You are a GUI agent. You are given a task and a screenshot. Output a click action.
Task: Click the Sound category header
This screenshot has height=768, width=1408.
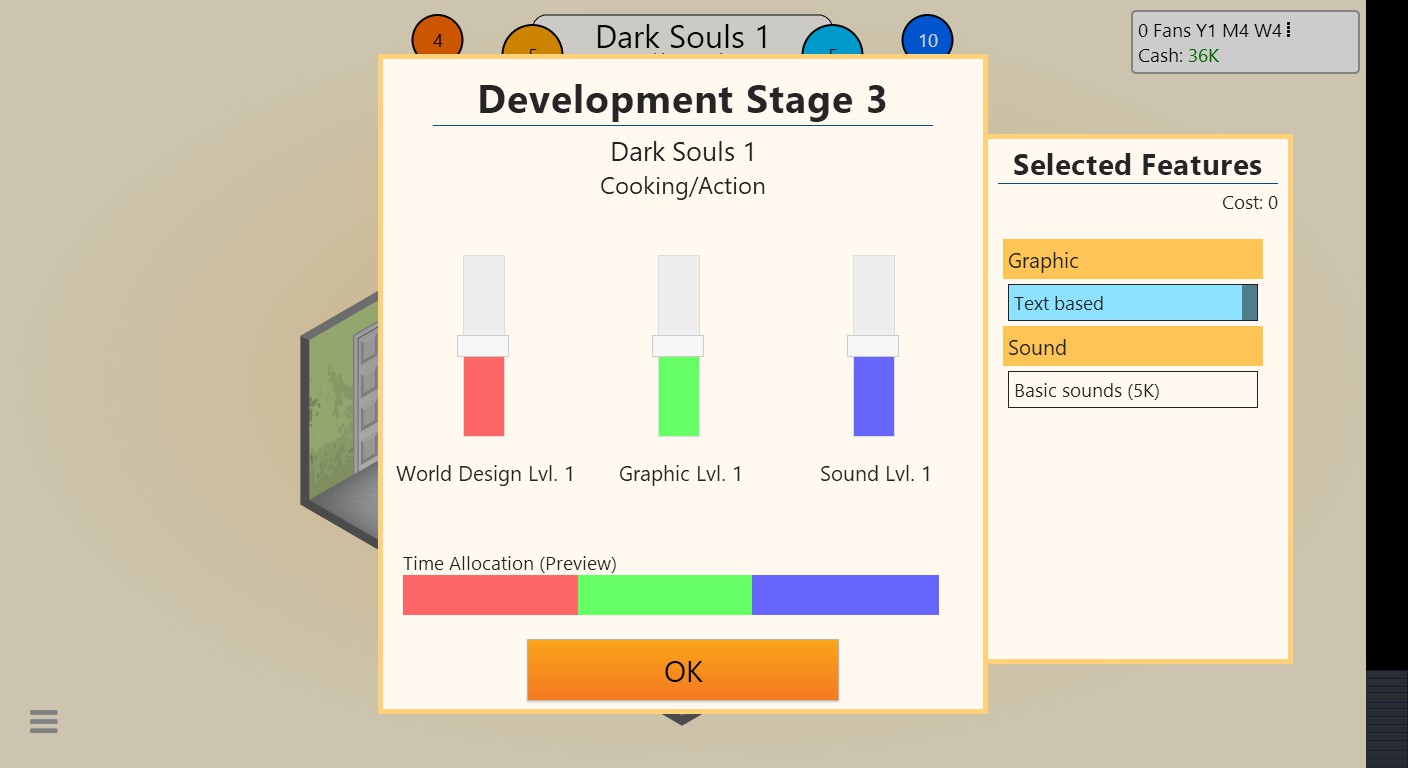point(1133,347)
